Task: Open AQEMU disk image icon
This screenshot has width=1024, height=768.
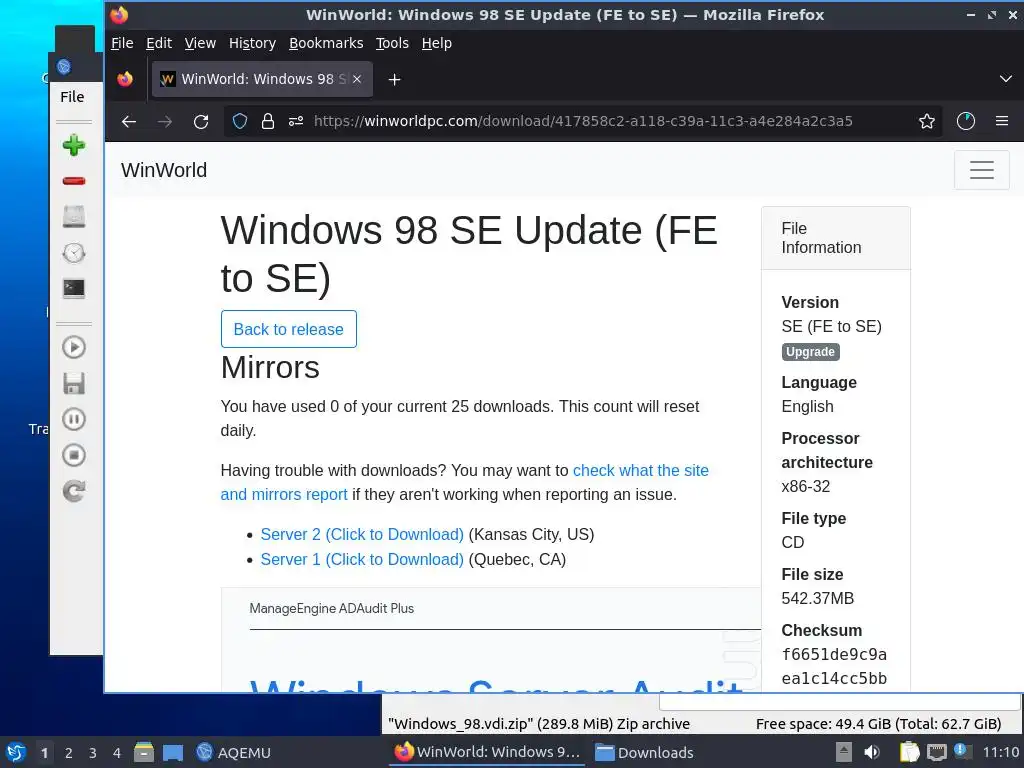Action: pyautogui.click(x=74, y=217)
